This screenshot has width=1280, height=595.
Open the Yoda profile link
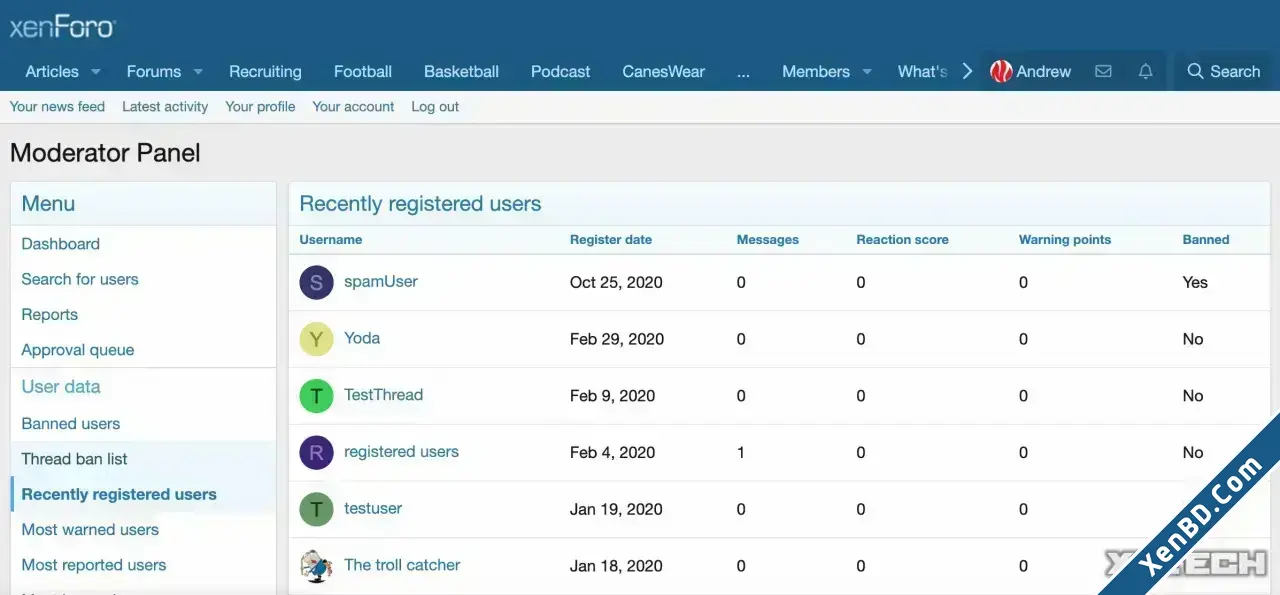coord(362,339)
